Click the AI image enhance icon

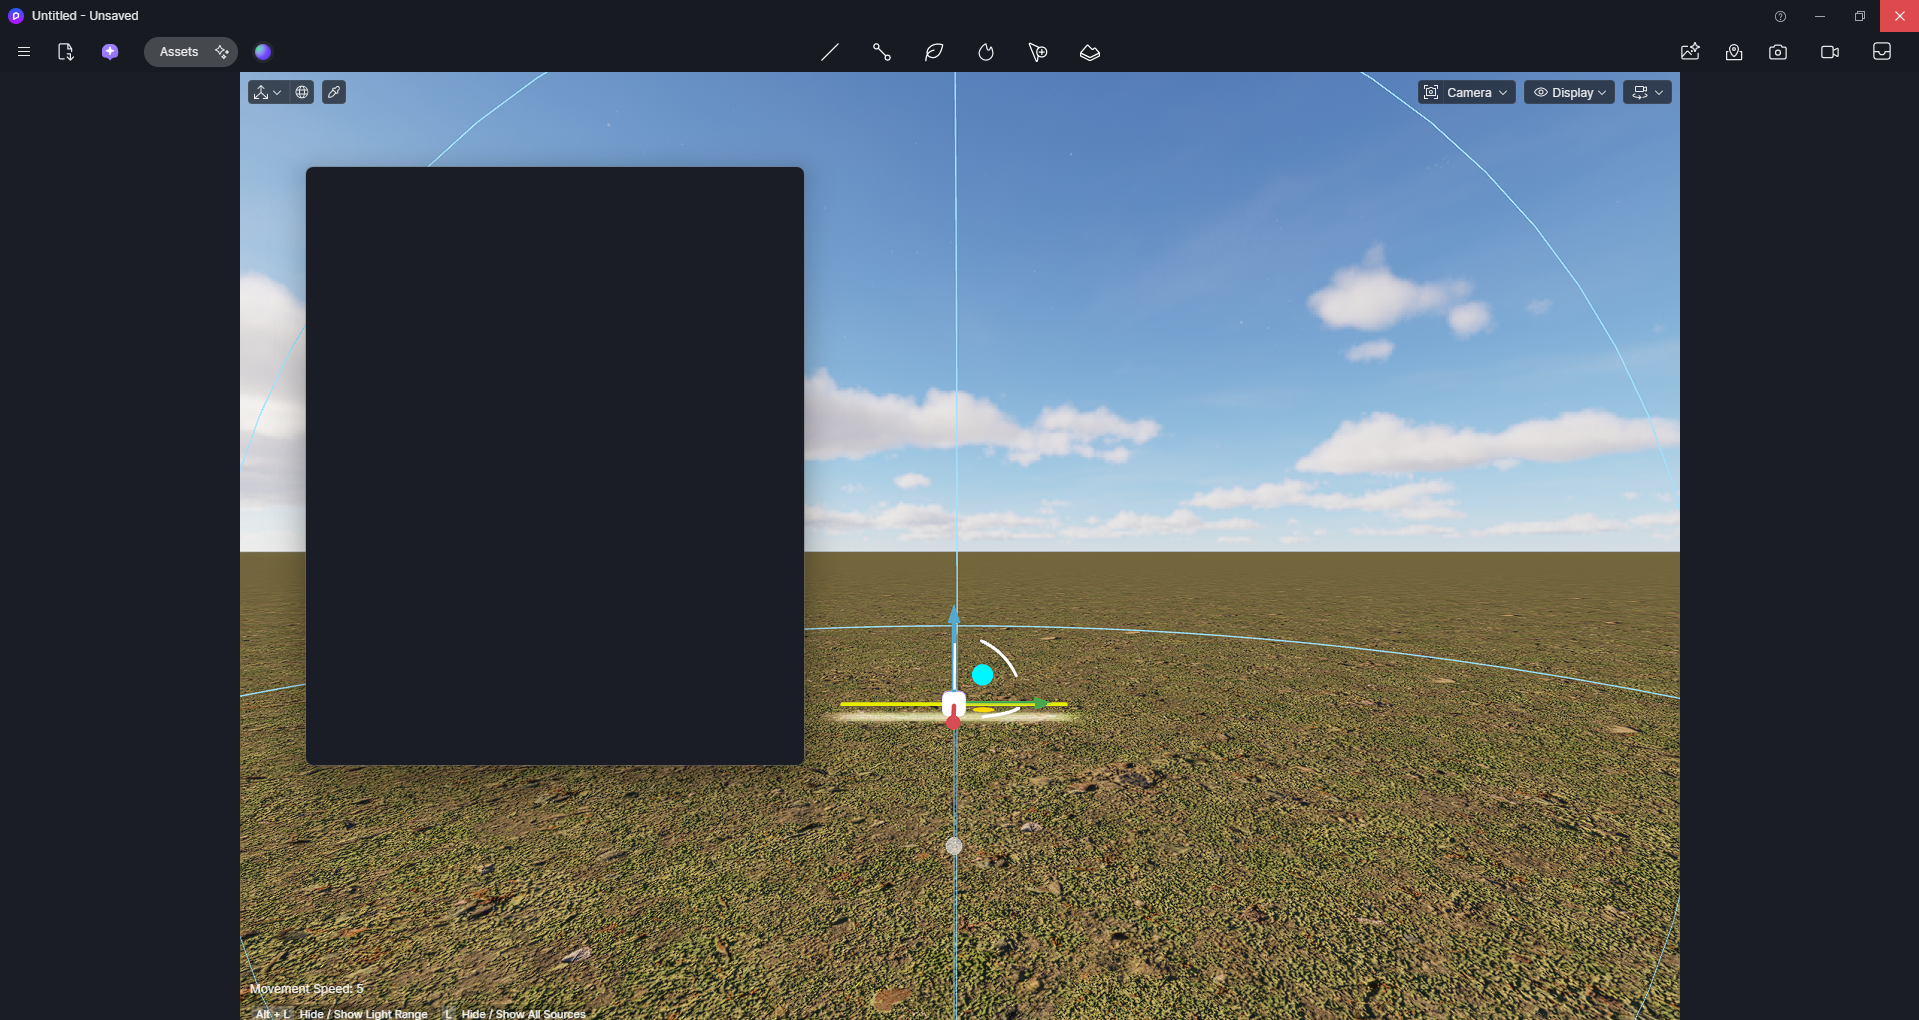click(x=1690, y=52)
